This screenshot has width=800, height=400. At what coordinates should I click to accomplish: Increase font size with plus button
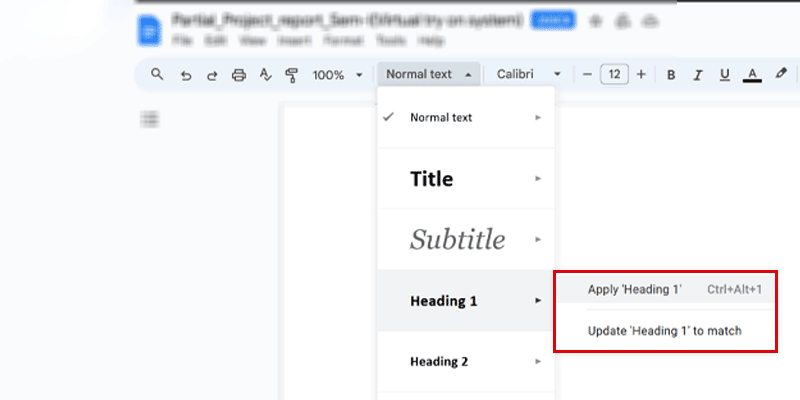pos(641,74)
